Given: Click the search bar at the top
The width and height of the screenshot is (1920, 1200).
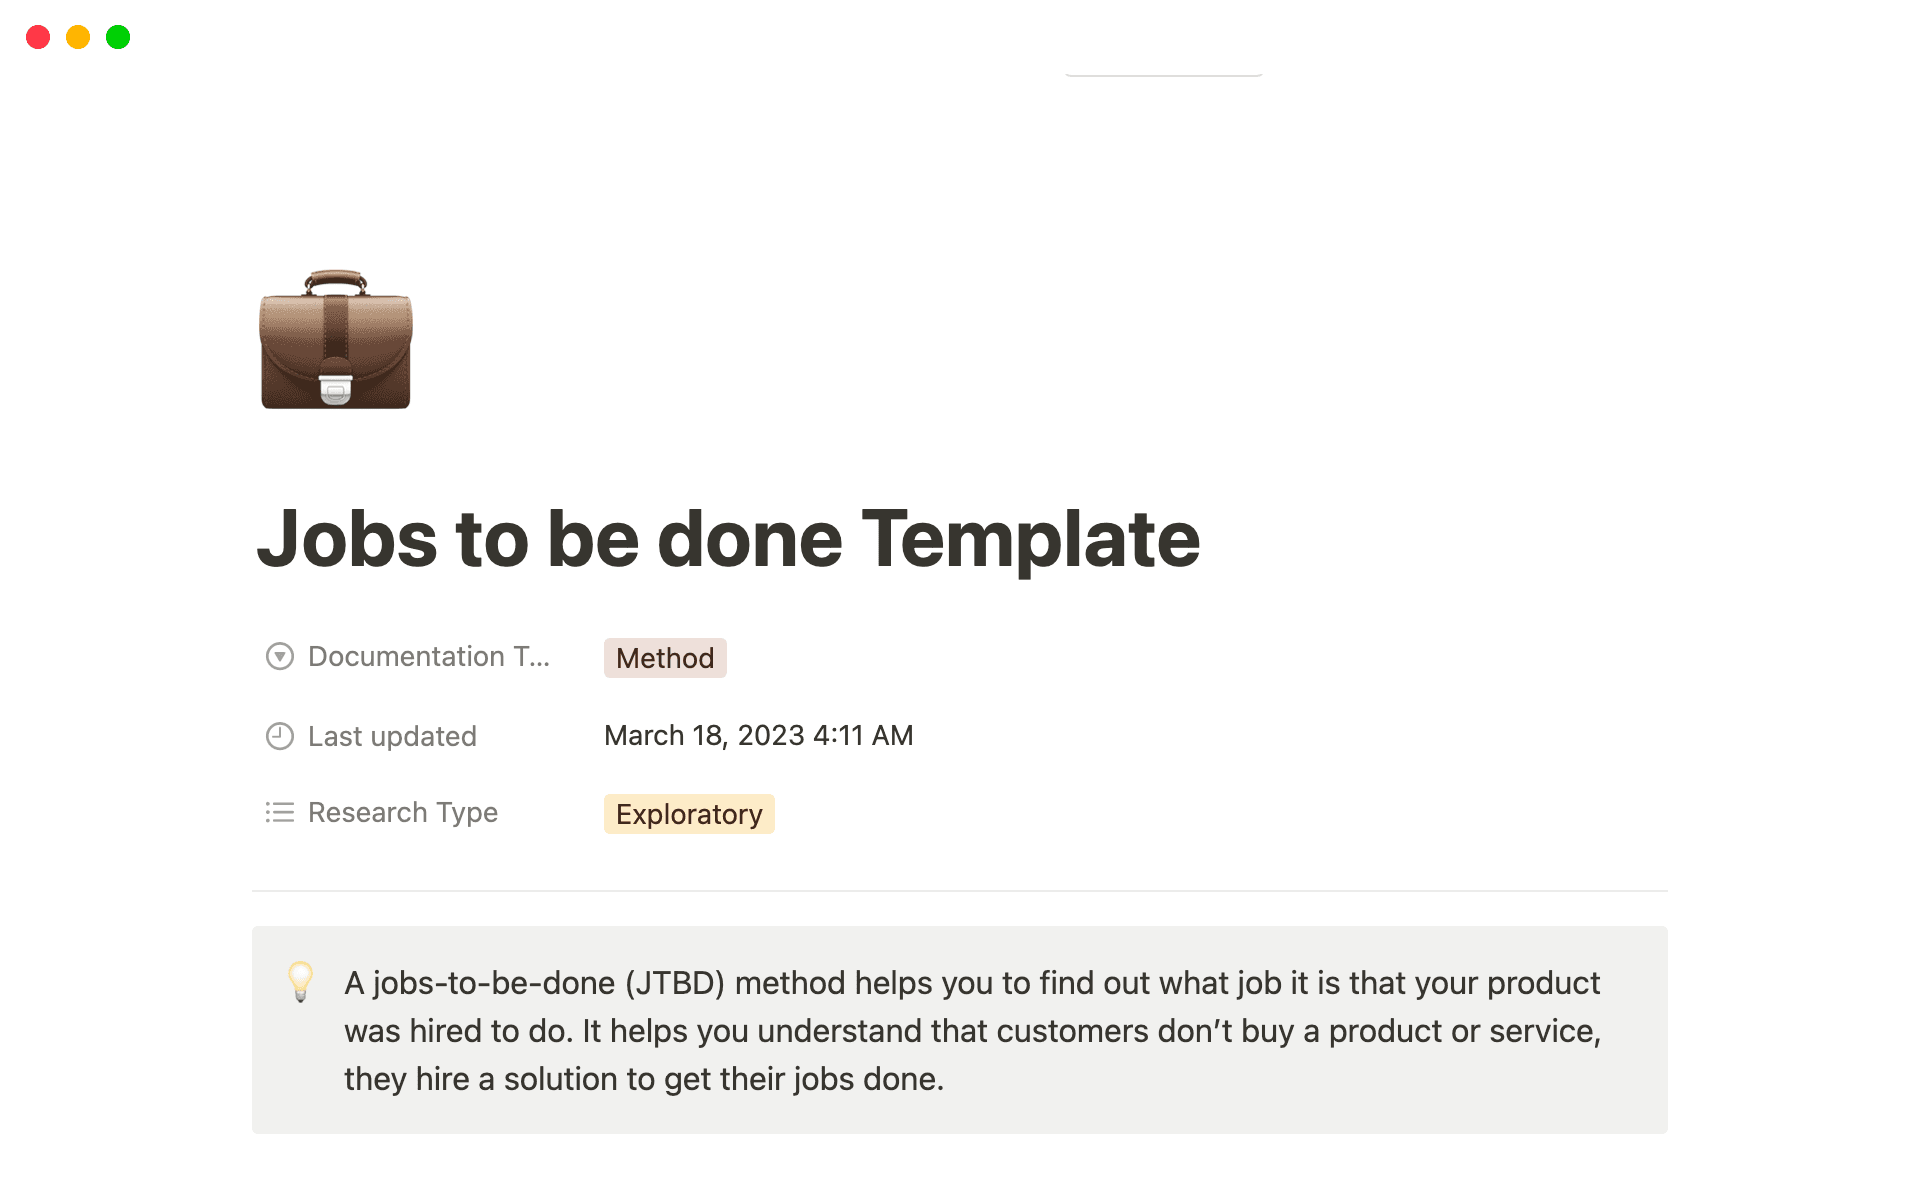Looking at the screenshot, I should (1163, 68).
